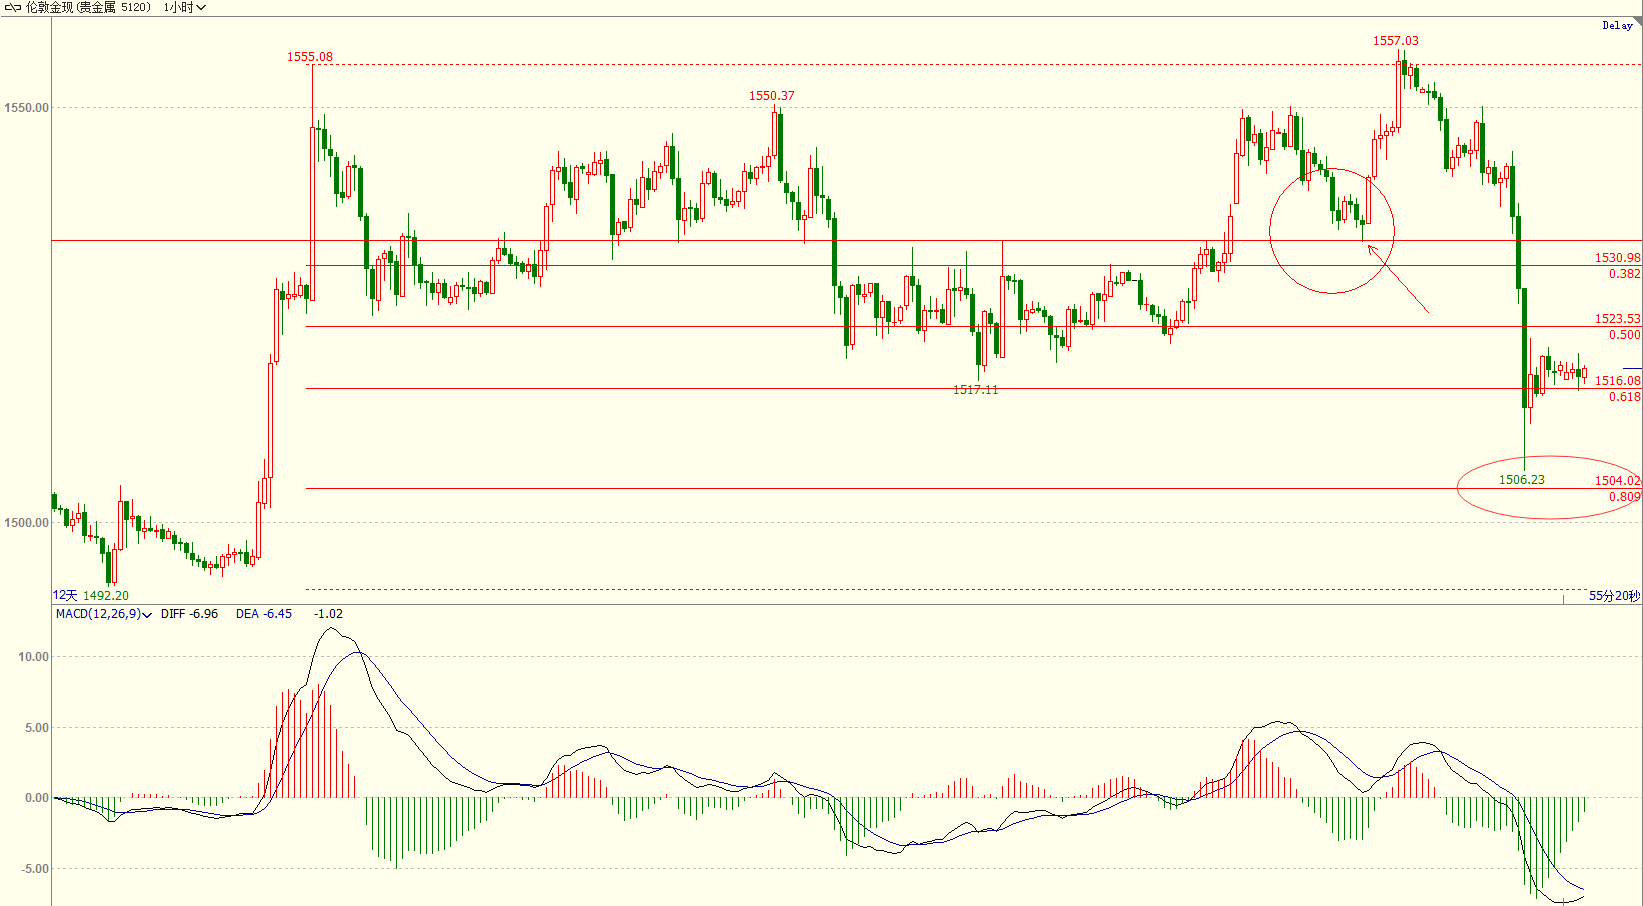Click the 10.00 MACD axis label
The height and width of the screenshot is (906, 1643).
34,657
